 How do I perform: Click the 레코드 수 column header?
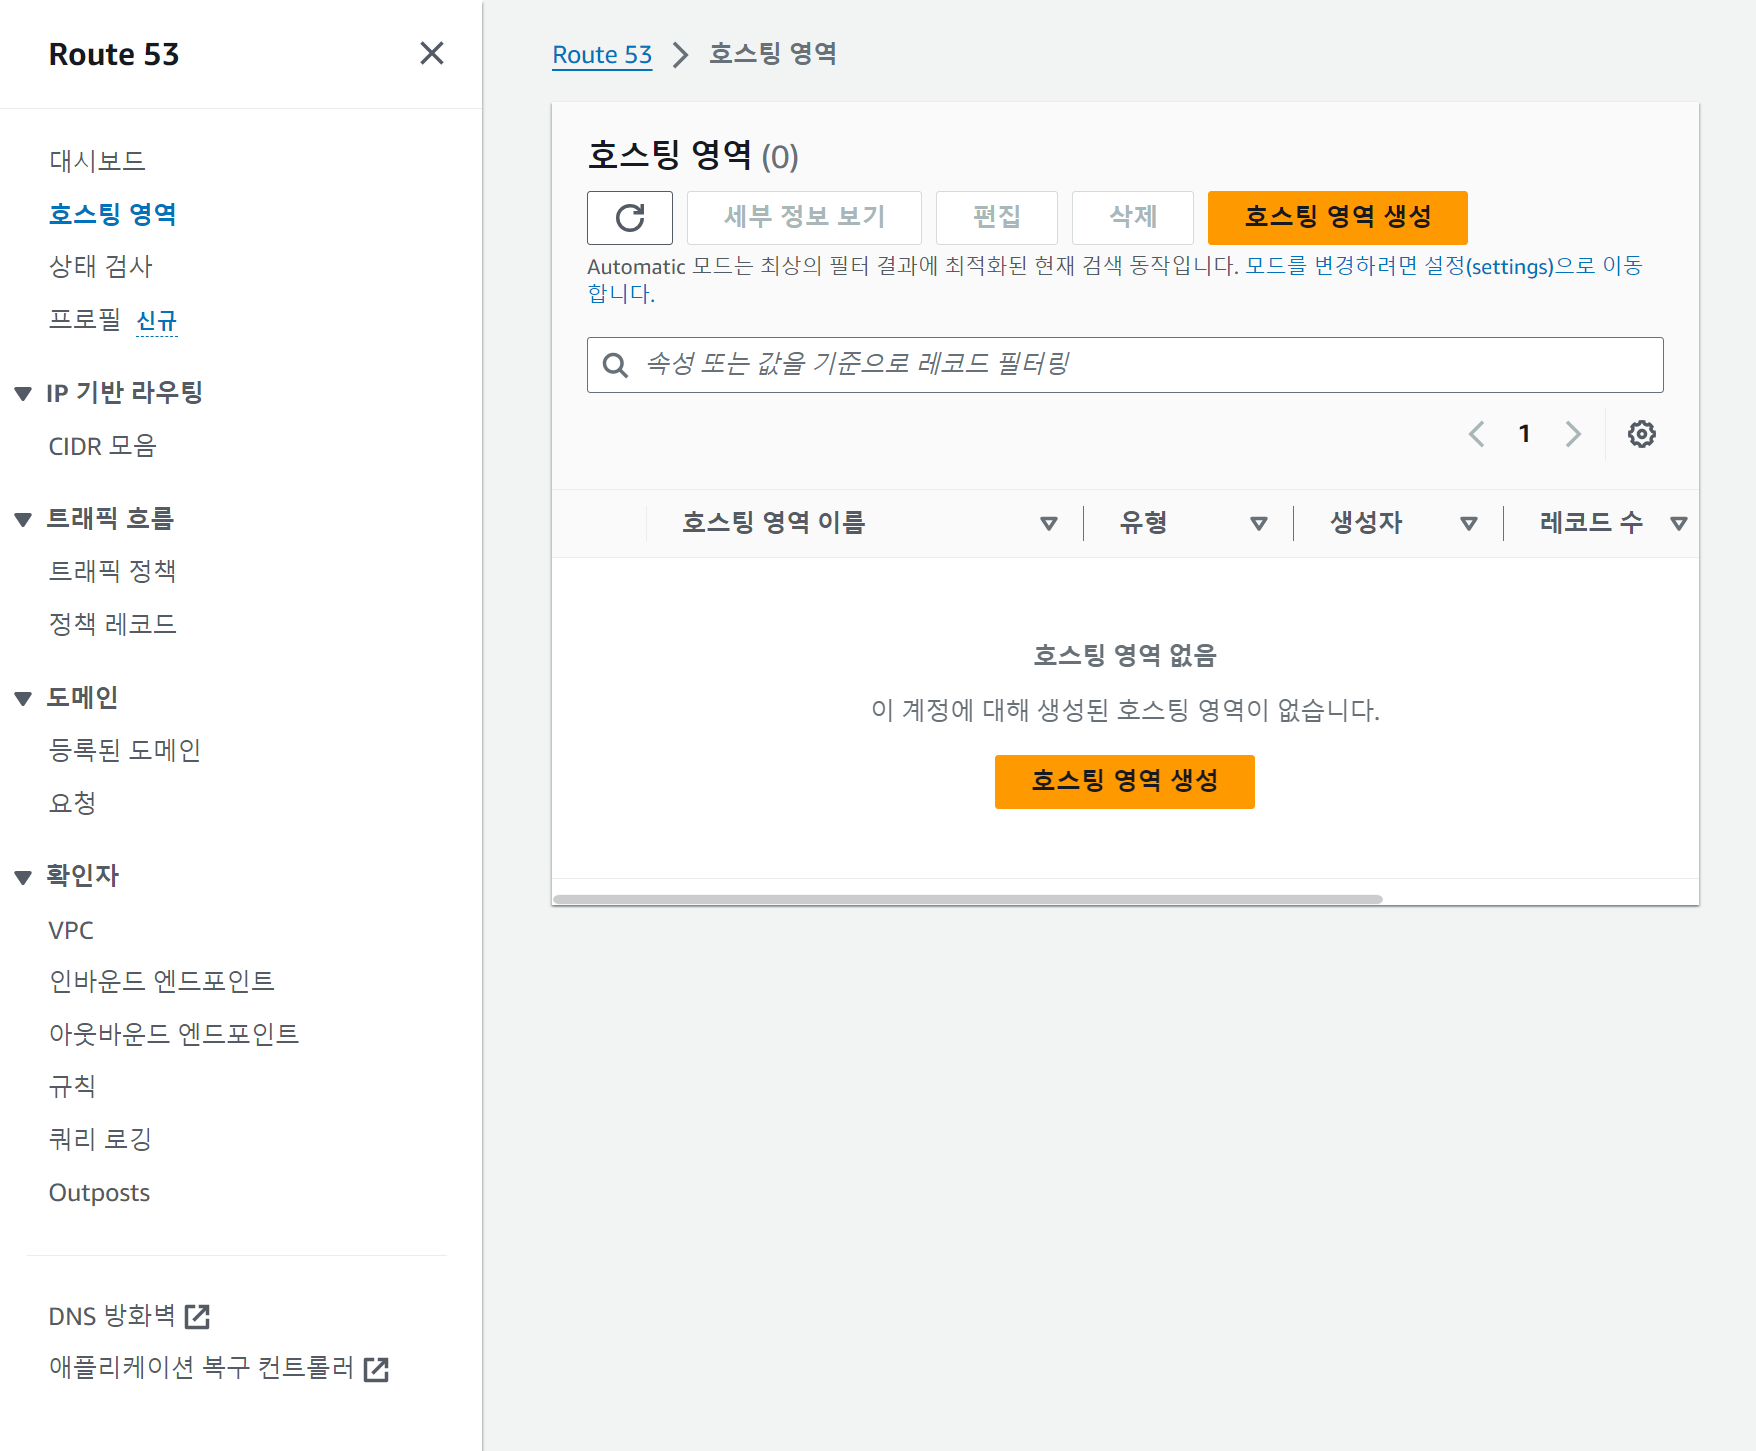point(1591,523)
